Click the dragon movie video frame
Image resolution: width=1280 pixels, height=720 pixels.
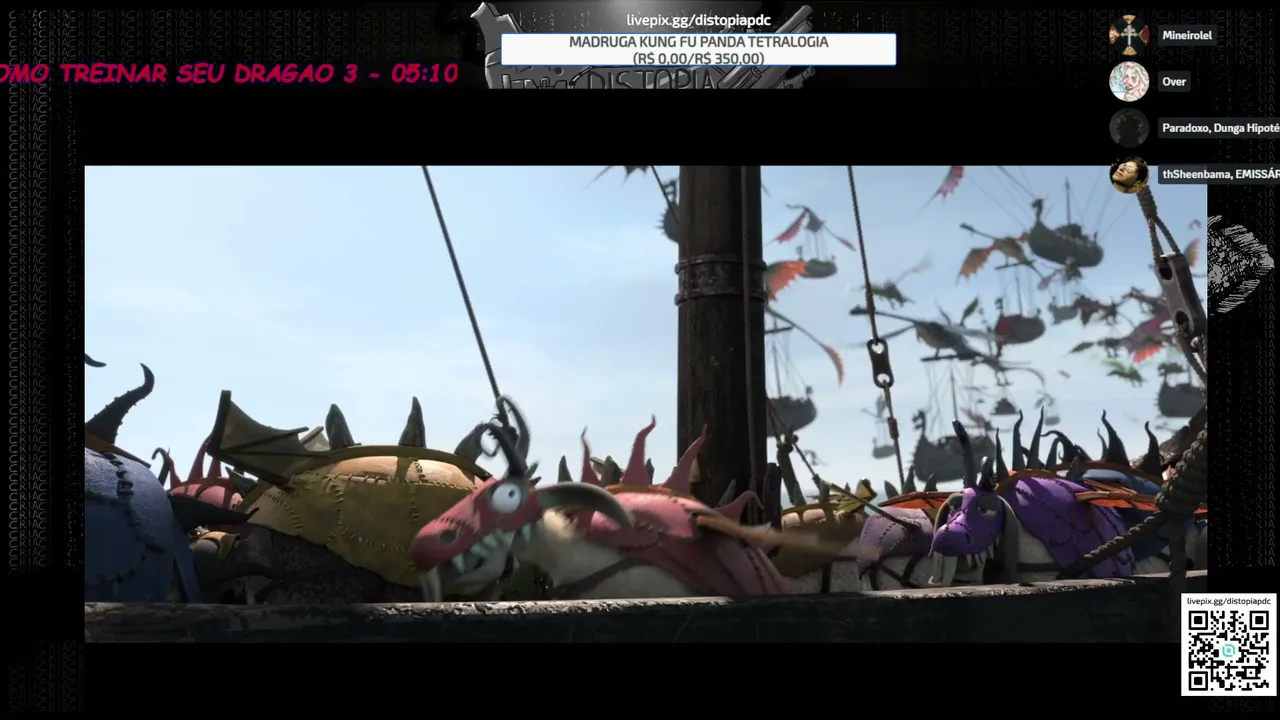[645, 404]
